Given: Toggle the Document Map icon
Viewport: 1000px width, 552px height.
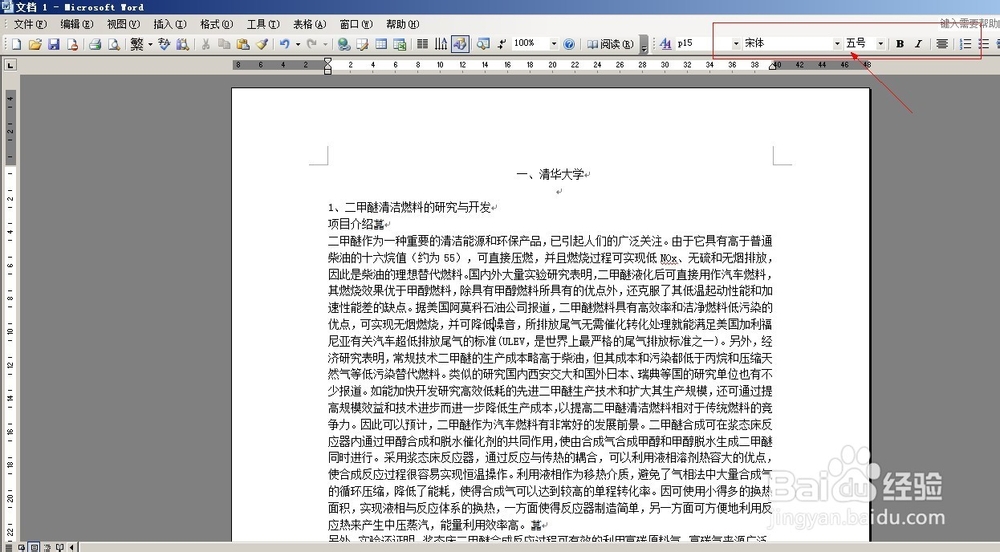Looking at the screenshot, I should 483,44.
